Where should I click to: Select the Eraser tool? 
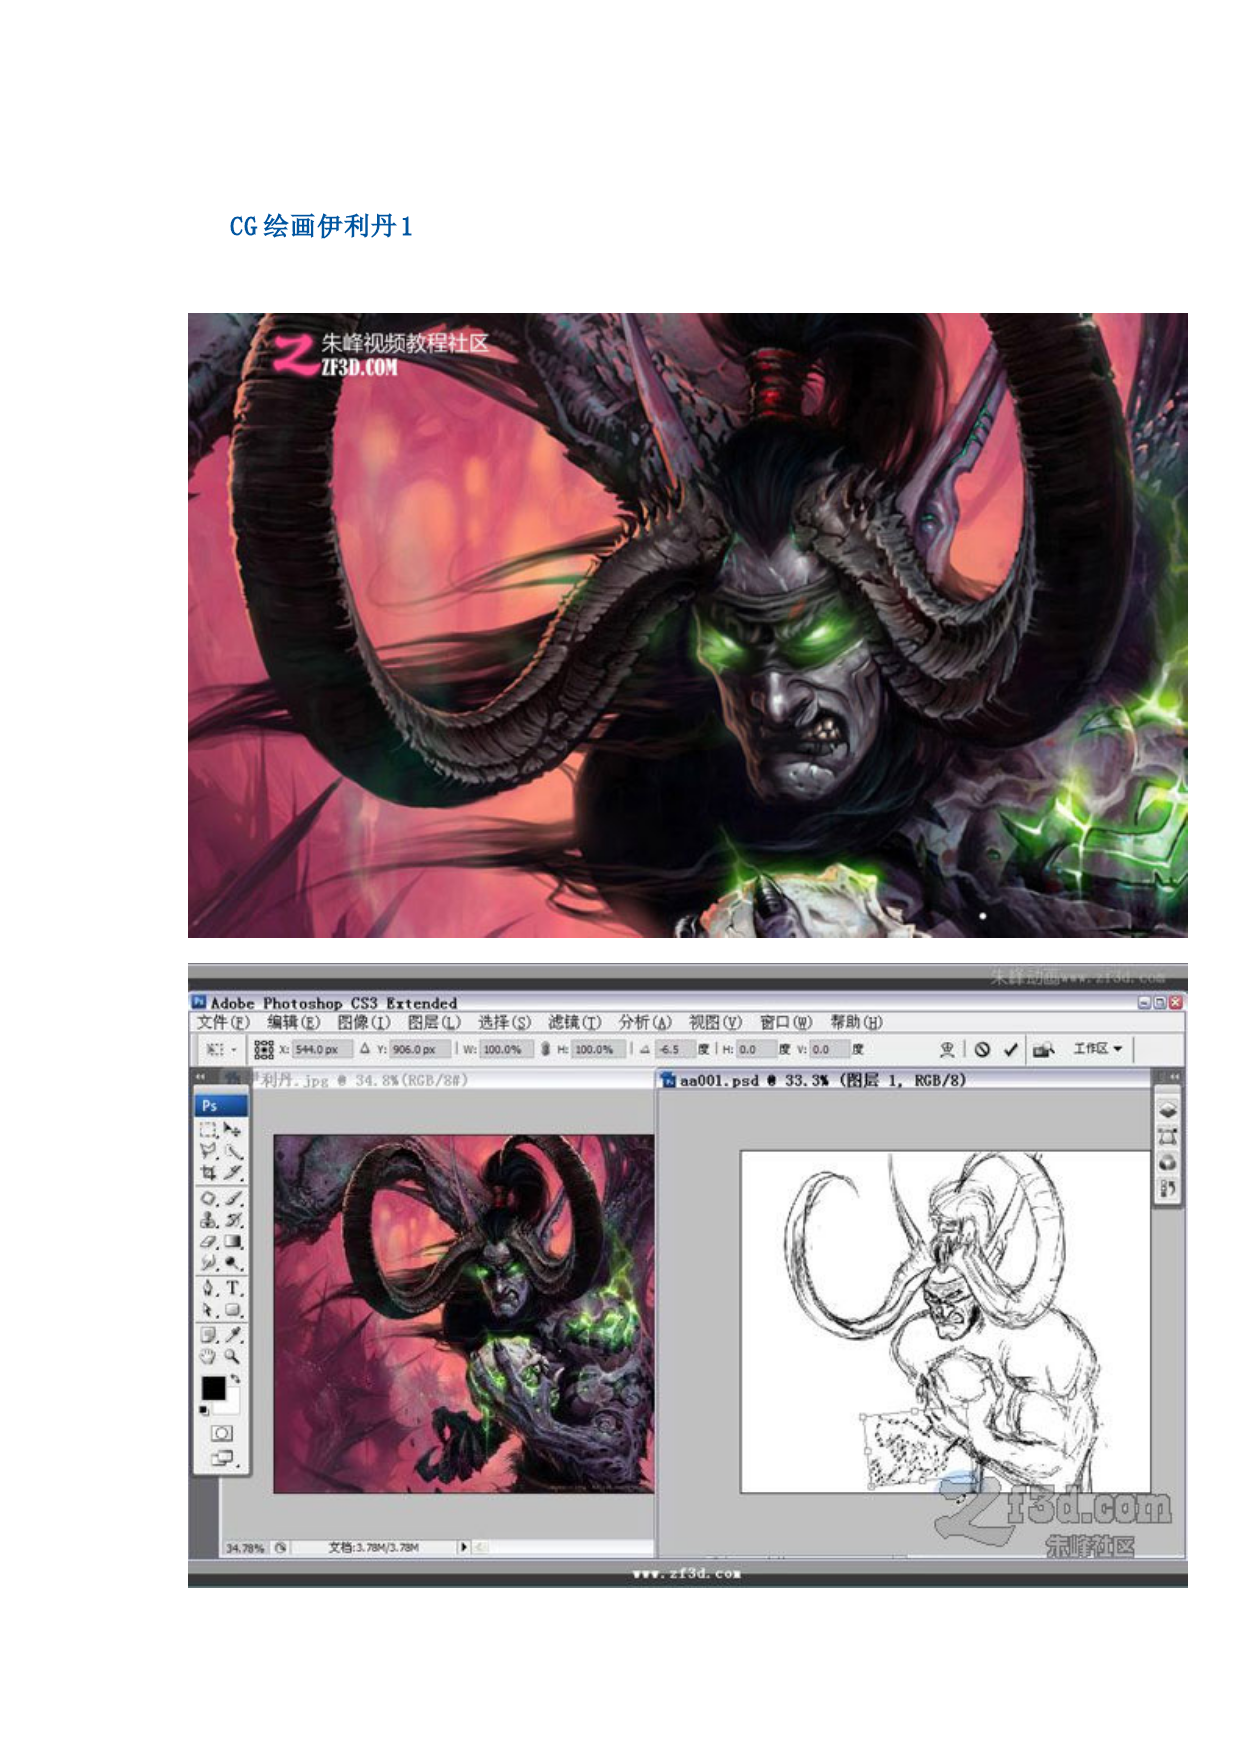pos(208,1242)
